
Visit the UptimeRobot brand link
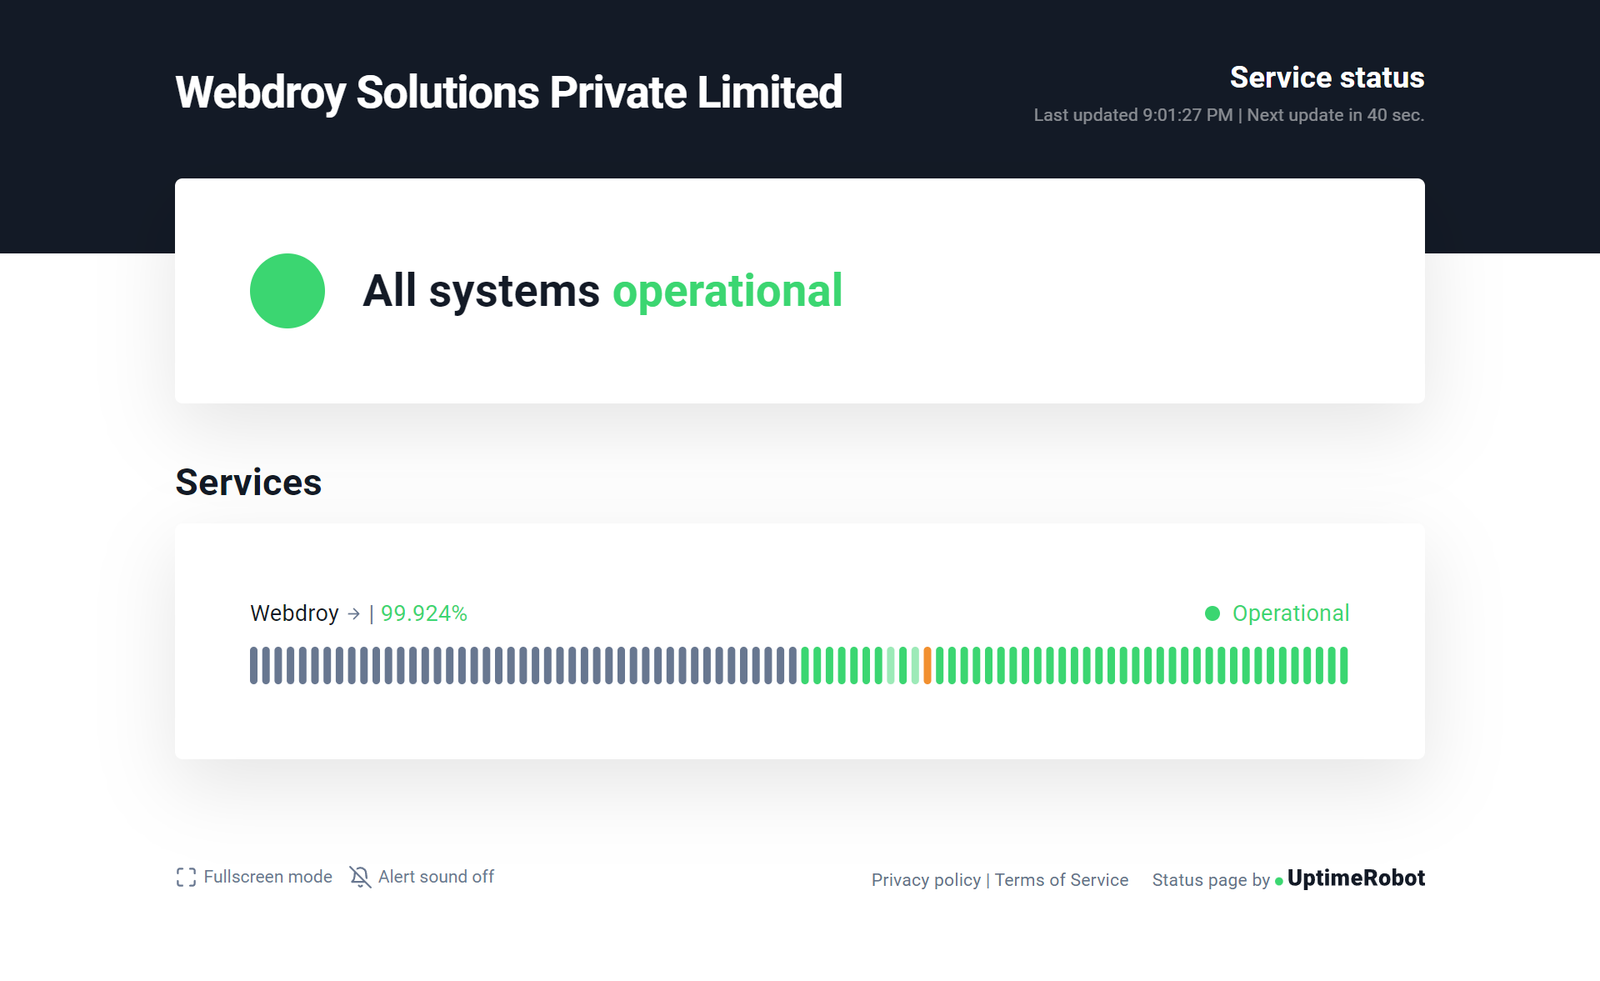click(x=1356, y=878)
